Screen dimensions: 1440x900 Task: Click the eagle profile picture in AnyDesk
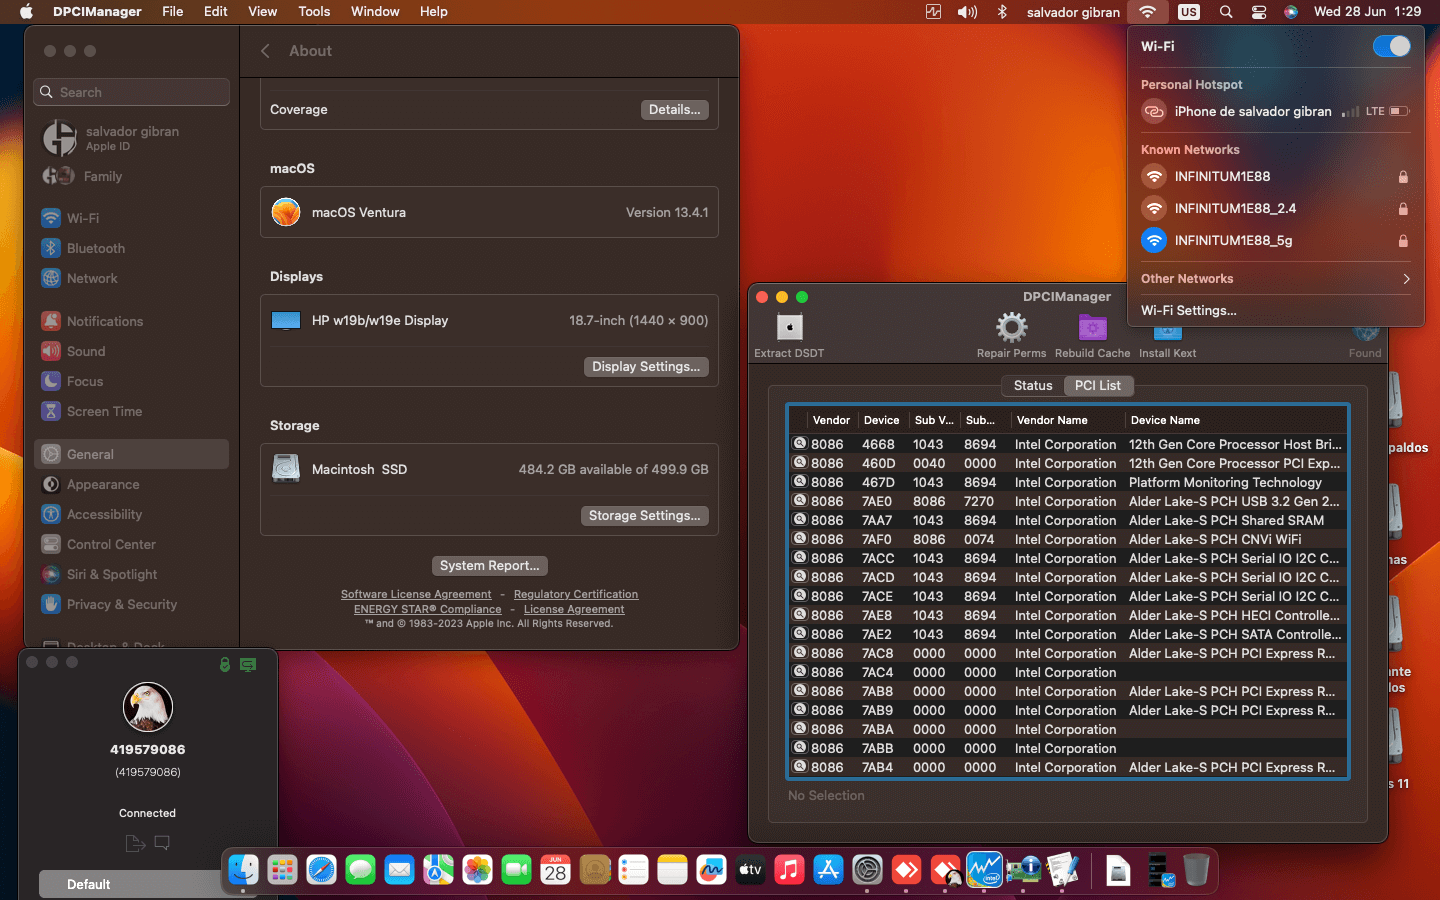(148, 707)
